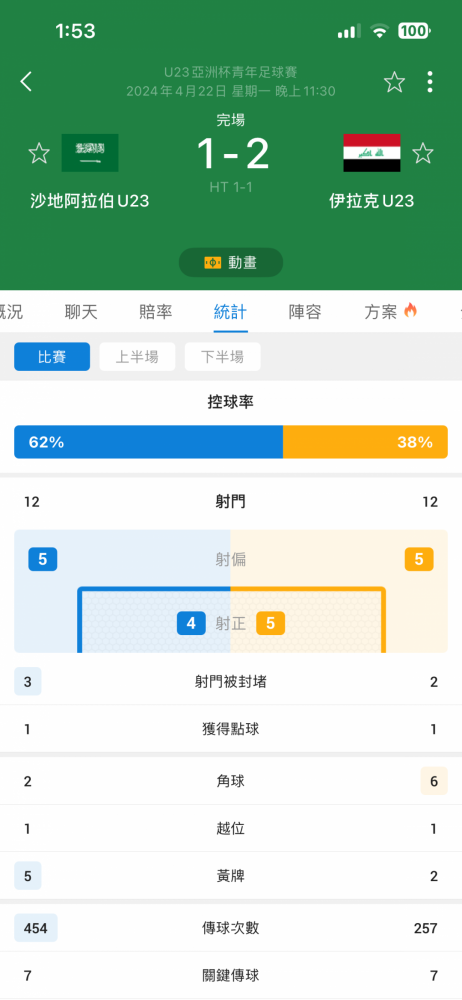Tap the back arrow icon

coord(26,82)
